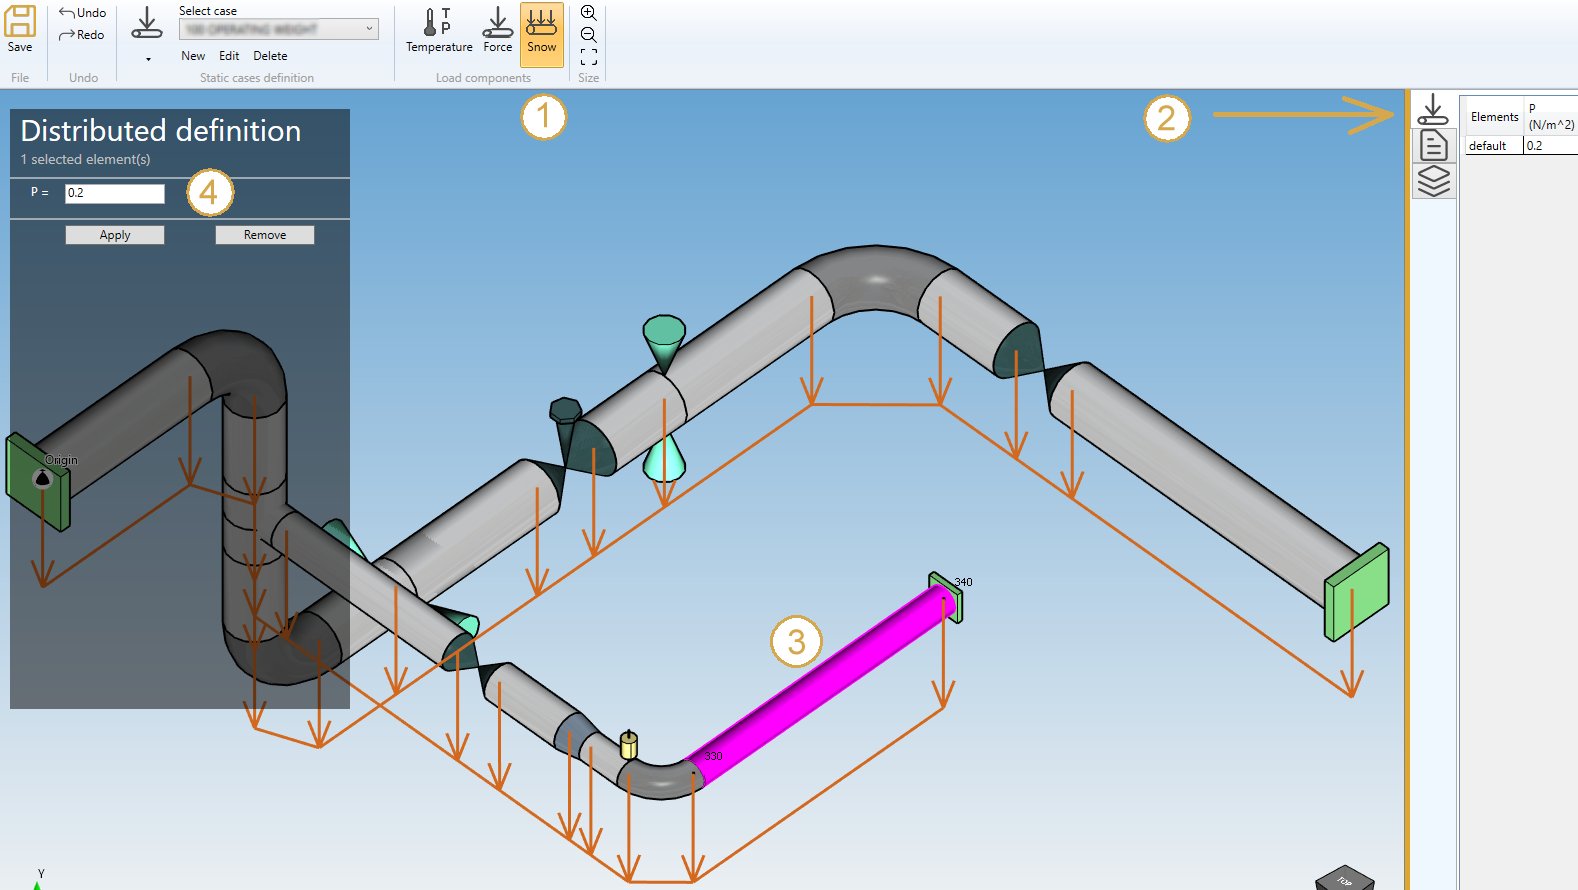Viewport: 1578px width, 890px height.
Task: Click the yellow support near node 330
Action: coord(628,744)
